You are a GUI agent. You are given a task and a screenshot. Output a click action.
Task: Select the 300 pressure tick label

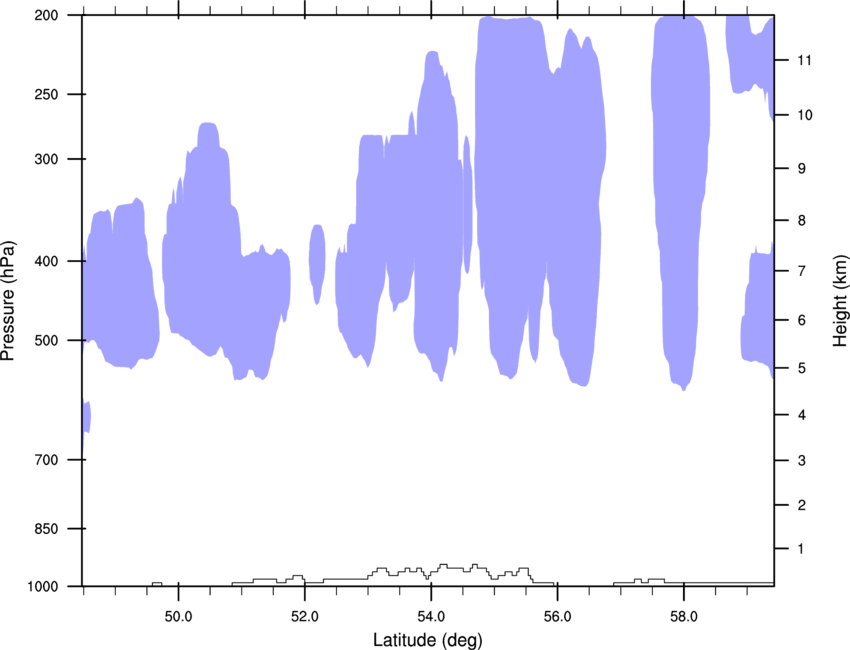click(46, 159)
